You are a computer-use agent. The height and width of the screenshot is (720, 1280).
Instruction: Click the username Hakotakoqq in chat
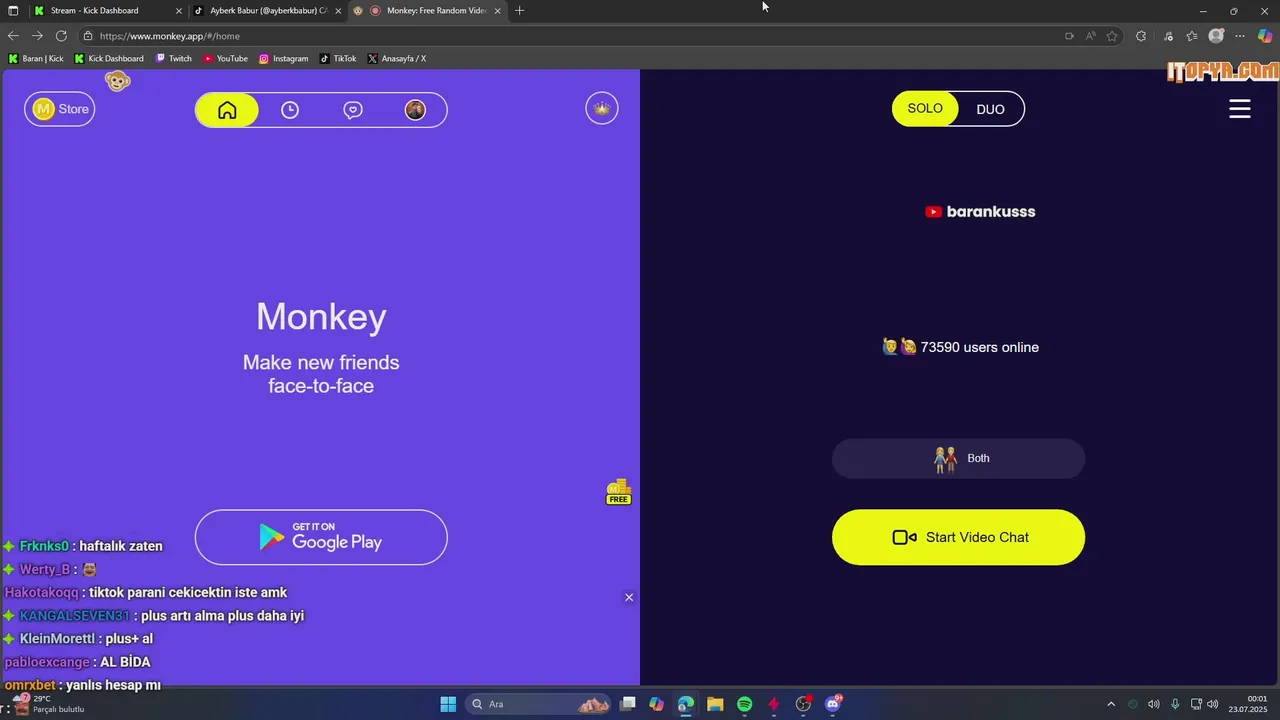click(x=41, y=592)
